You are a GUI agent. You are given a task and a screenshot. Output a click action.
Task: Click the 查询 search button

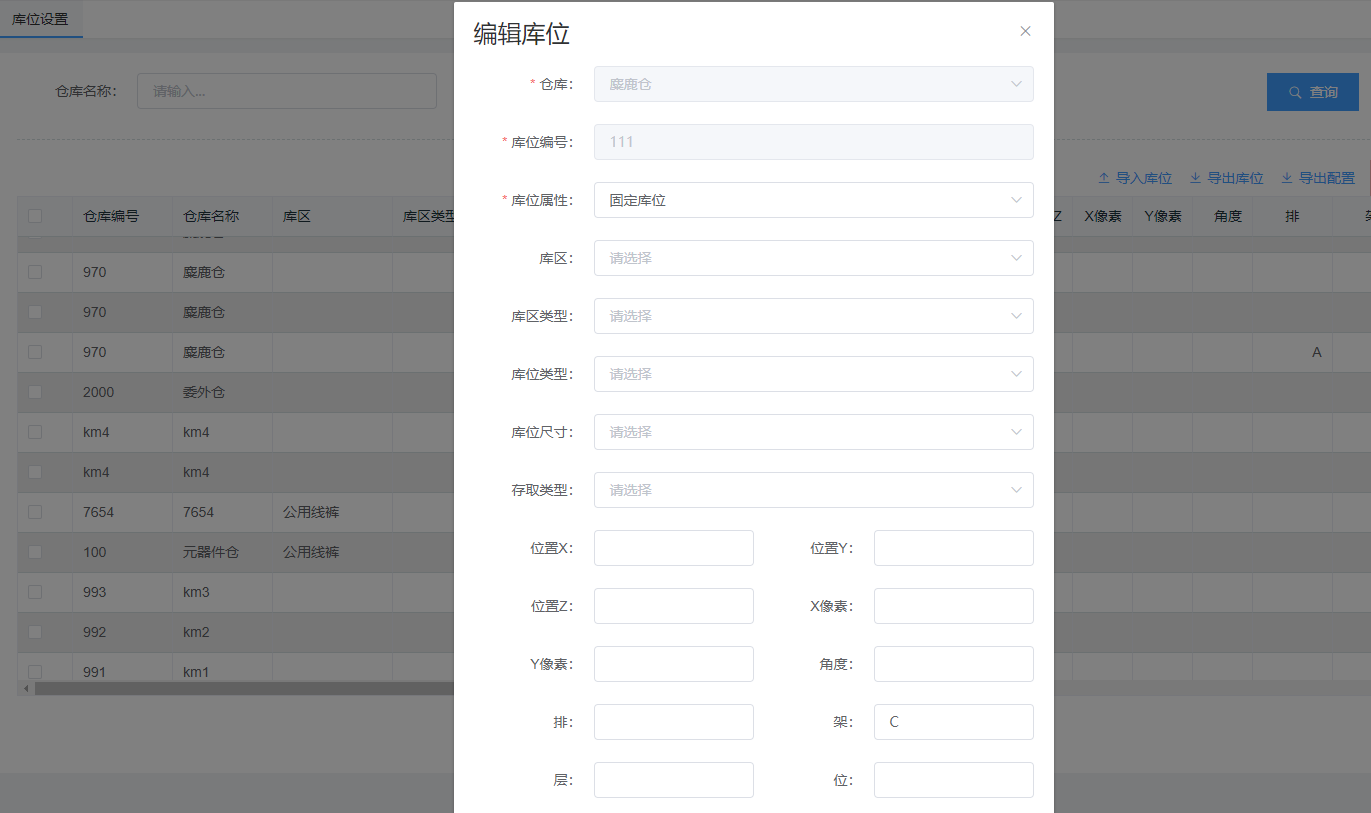[1312, 92]
